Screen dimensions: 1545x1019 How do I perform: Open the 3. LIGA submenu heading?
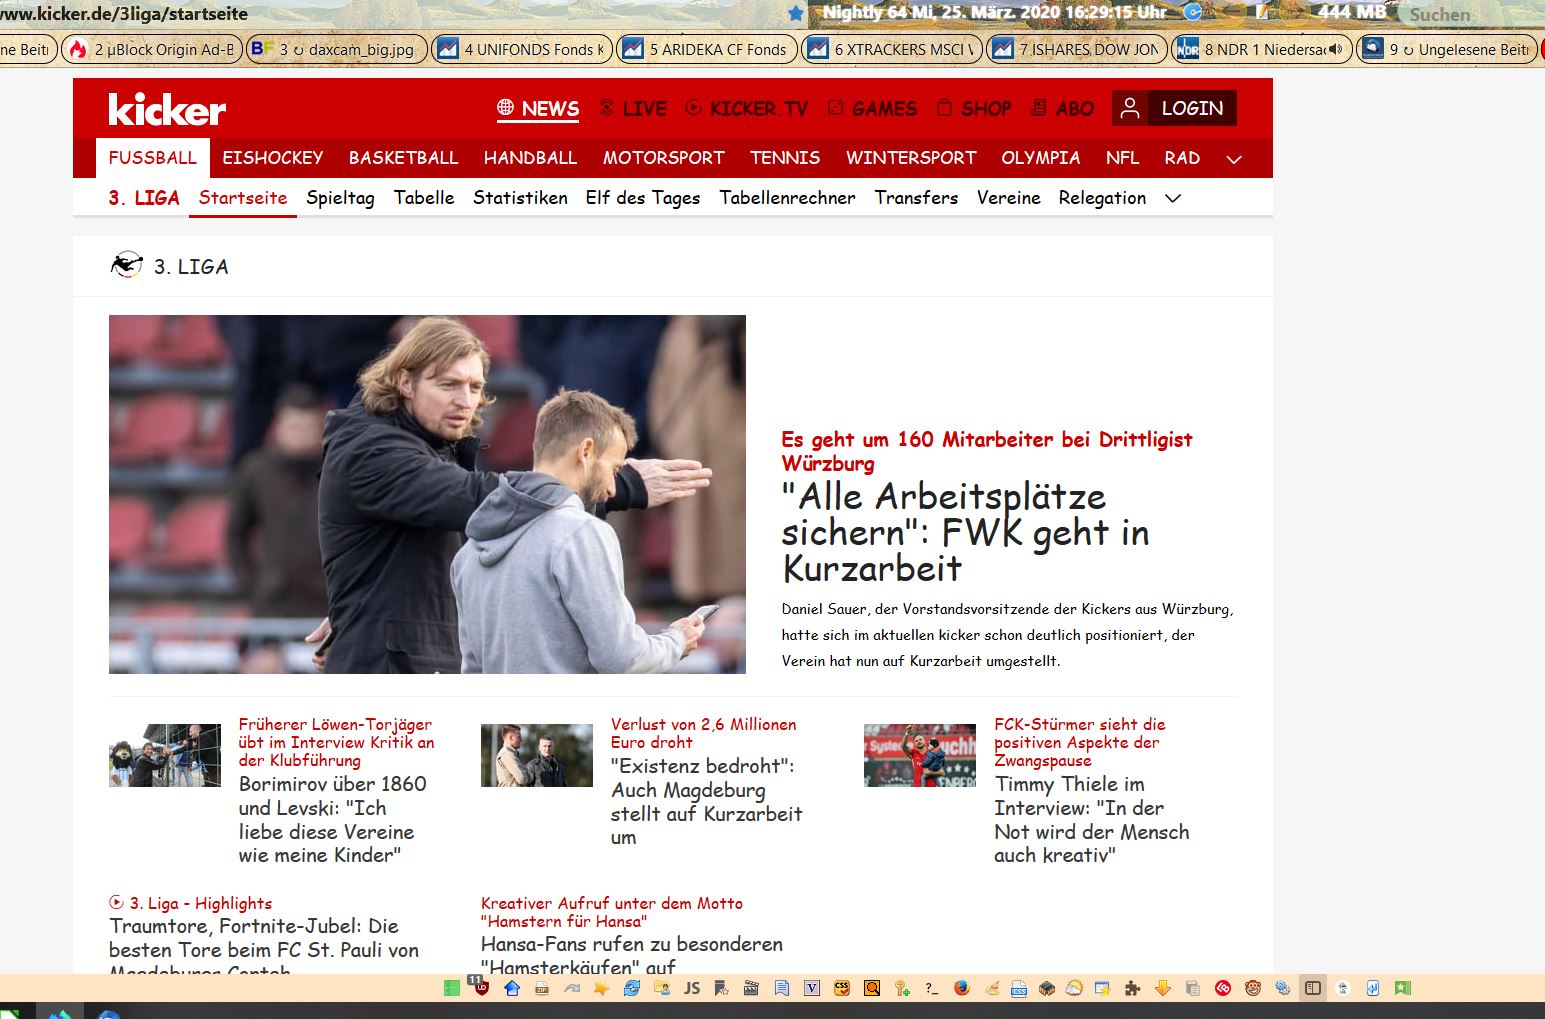[144, 198]
